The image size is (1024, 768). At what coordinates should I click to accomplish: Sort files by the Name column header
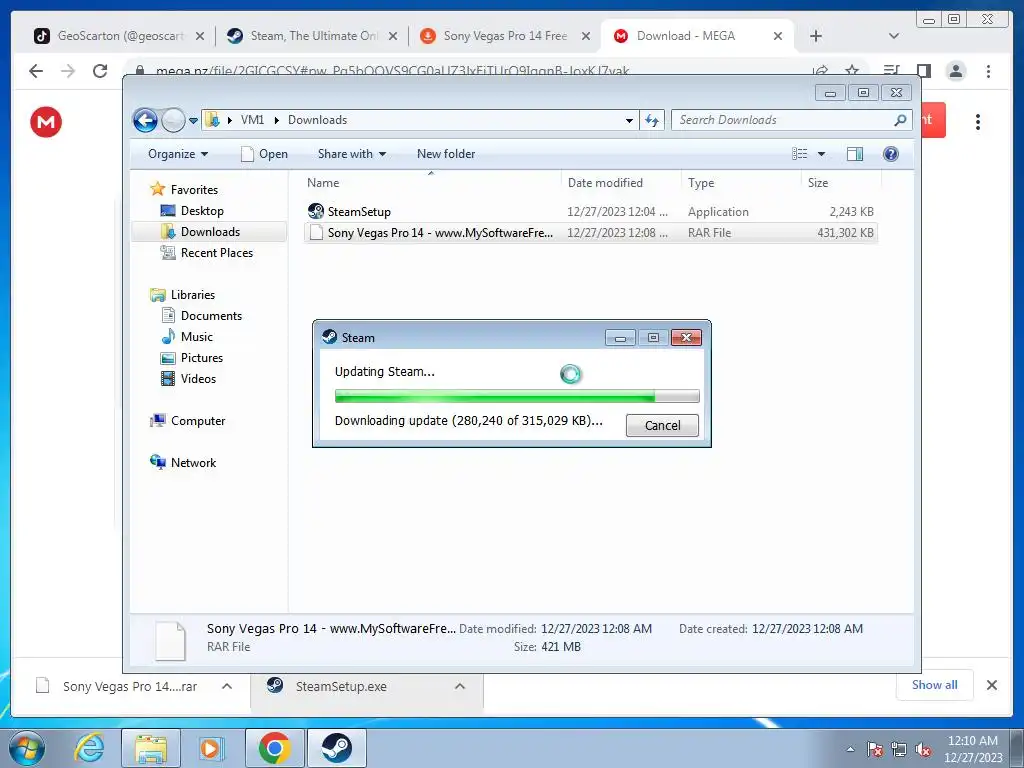[x=431, y=183]
